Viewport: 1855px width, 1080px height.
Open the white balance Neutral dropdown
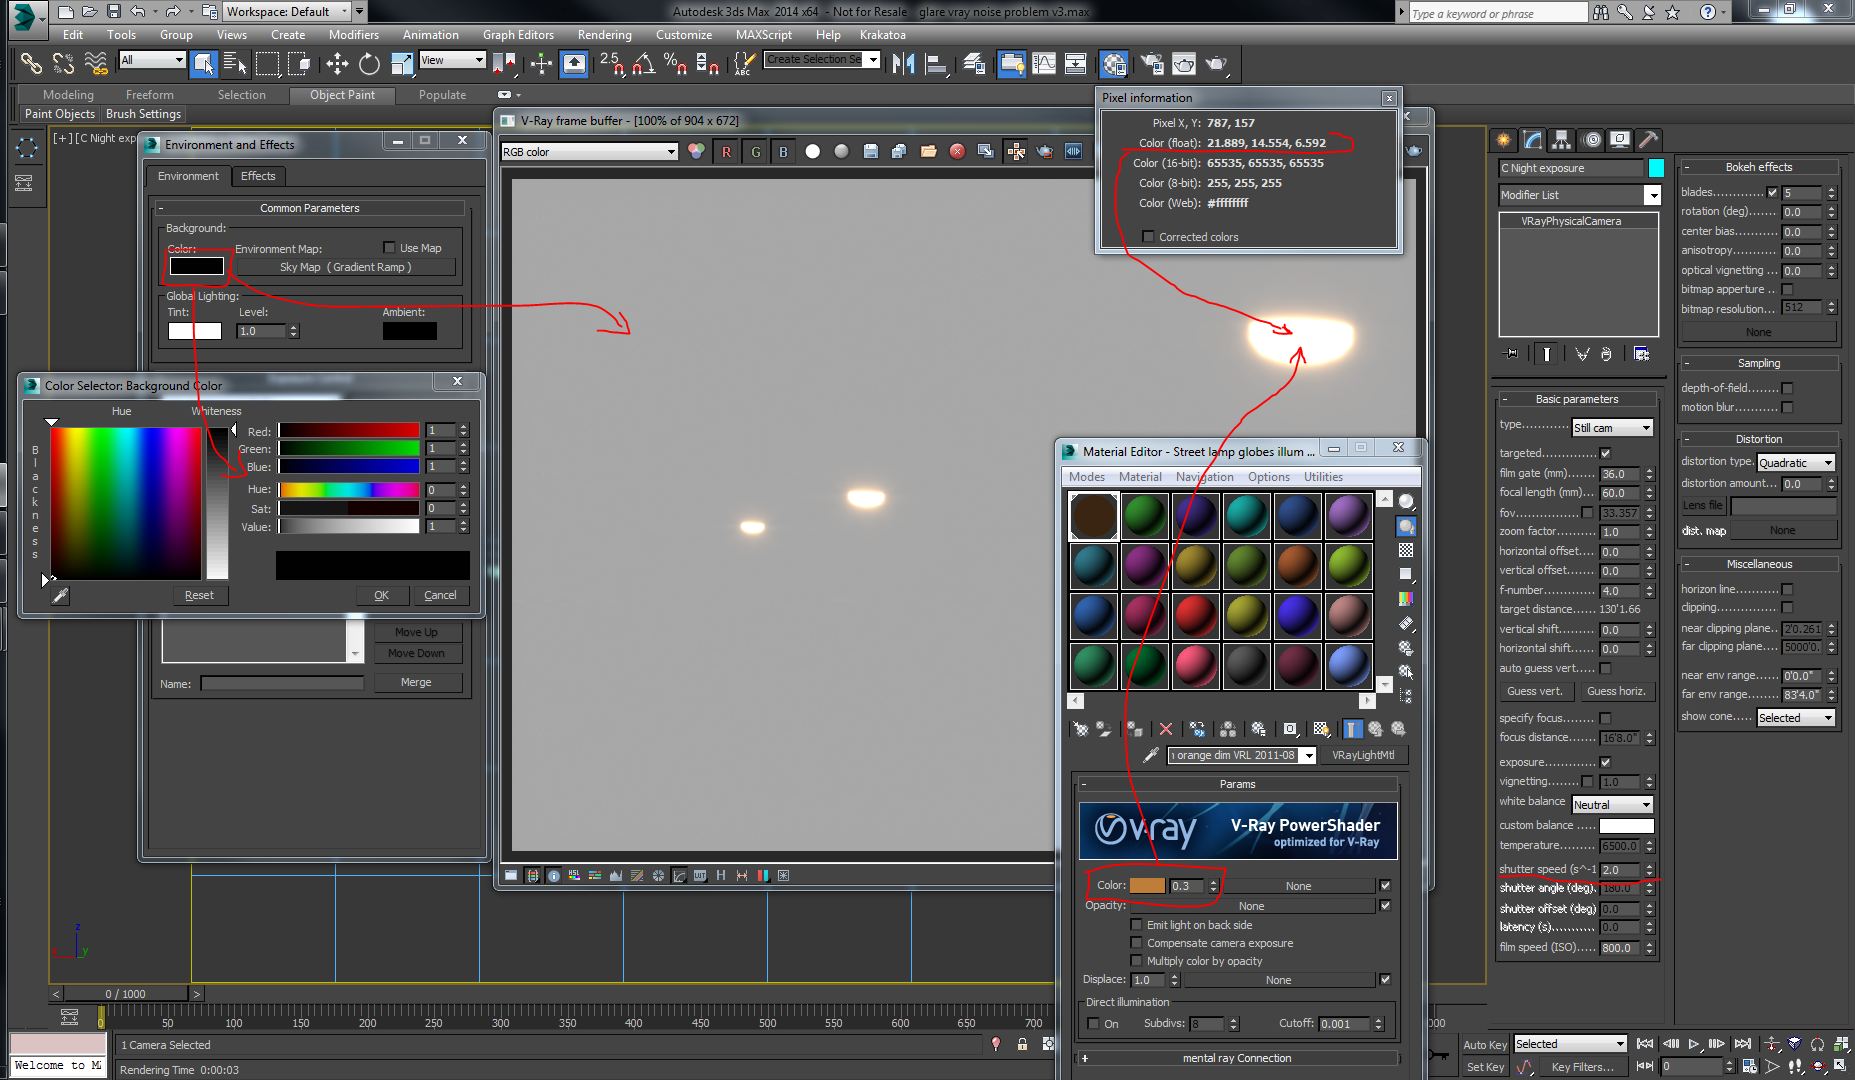(1612, 804)
